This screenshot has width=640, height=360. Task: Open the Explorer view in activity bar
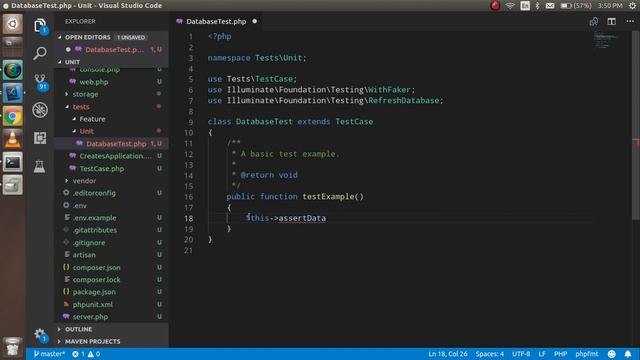(x=40, y=26)
